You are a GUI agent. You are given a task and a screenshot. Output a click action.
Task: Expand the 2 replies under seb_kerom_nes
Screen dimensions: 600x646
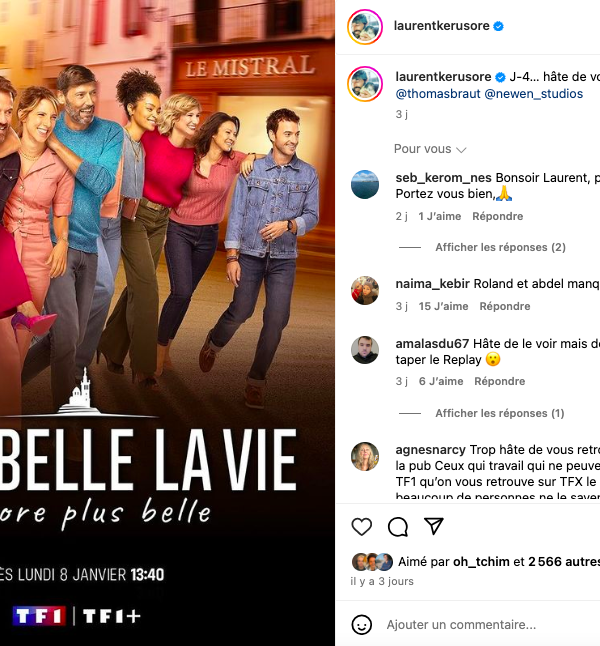click(500, 247)
